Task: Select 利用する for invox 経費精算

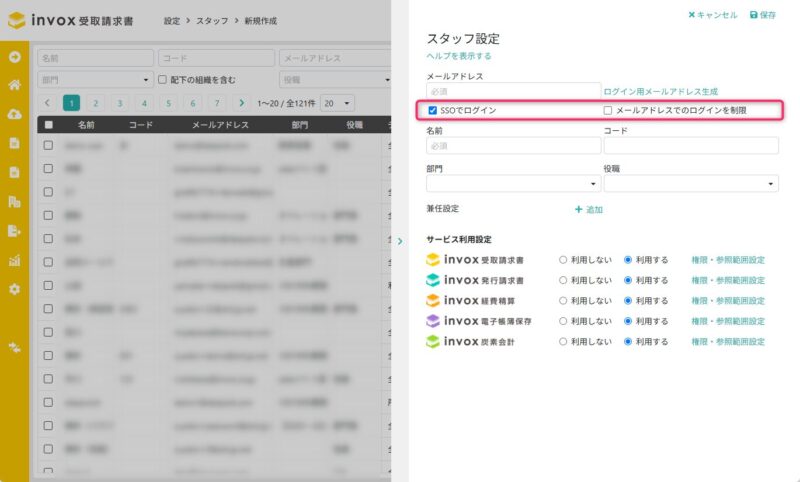Action: (628, 300)
